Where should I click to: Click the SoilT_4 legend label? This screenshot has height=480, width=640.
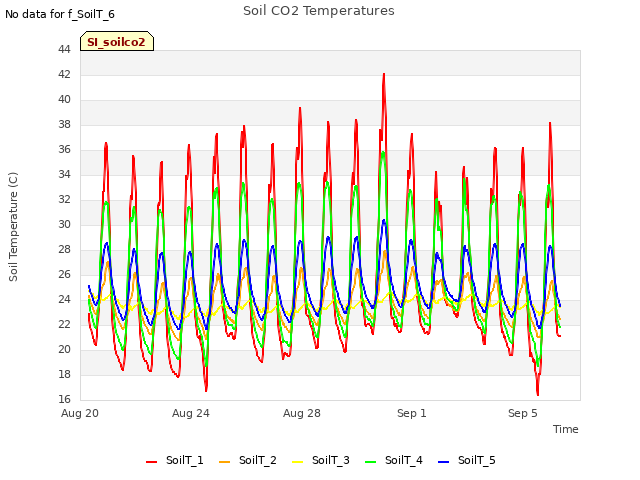pyautogui.click(x=404, y=460)
